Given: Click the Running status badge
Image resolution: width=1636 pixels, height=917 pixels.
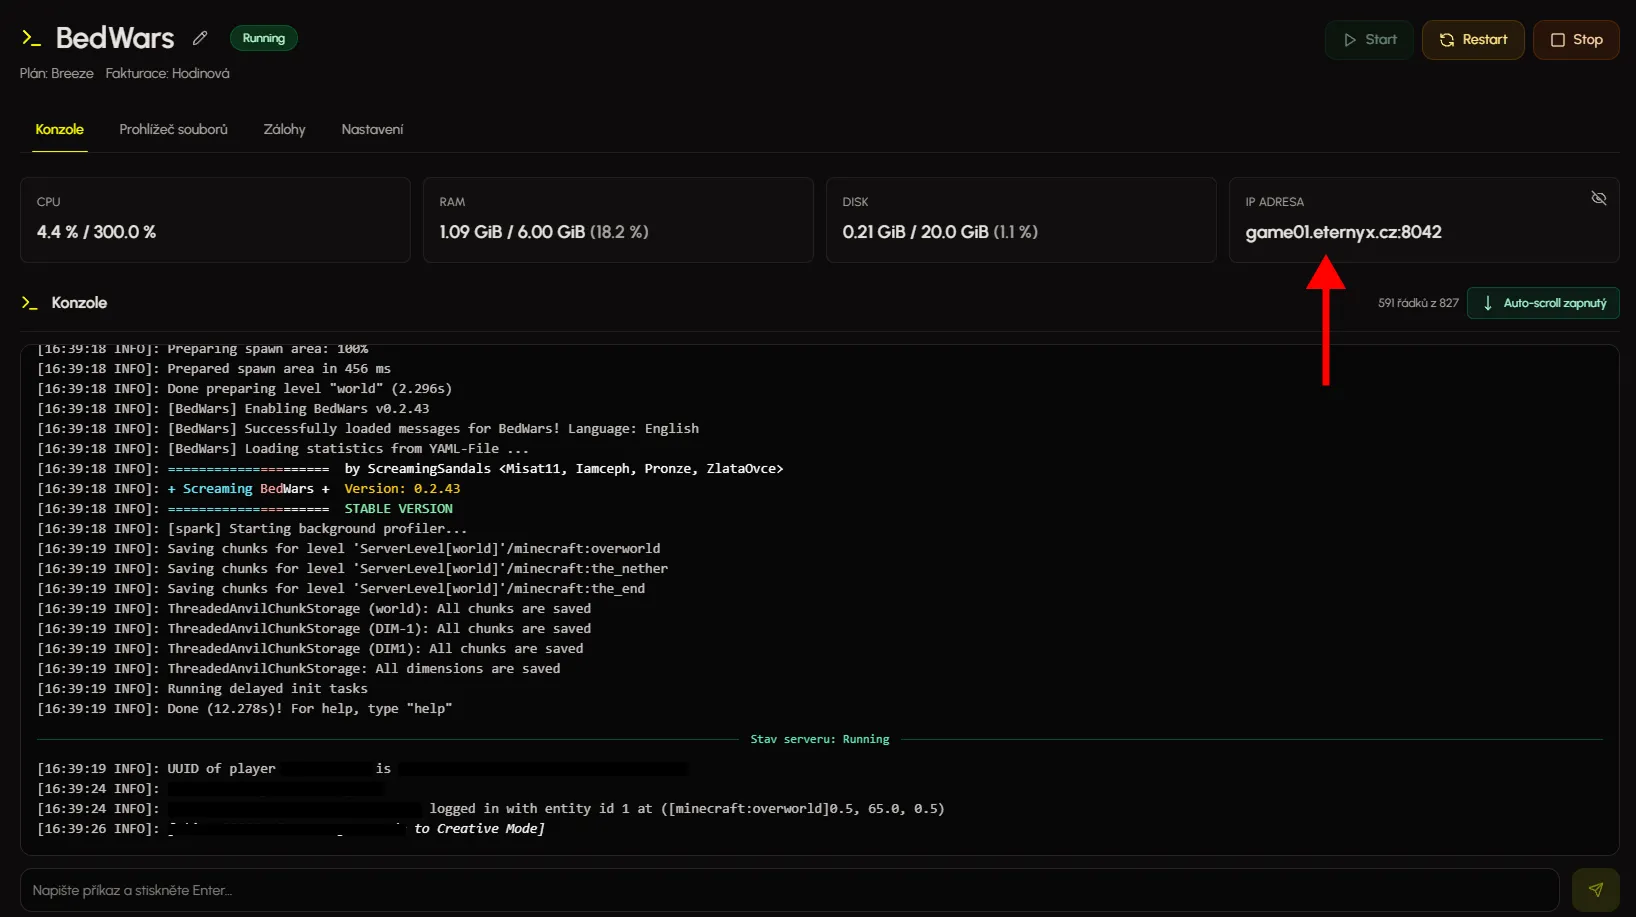Looking at the screenshot, I should pos(264,38).
